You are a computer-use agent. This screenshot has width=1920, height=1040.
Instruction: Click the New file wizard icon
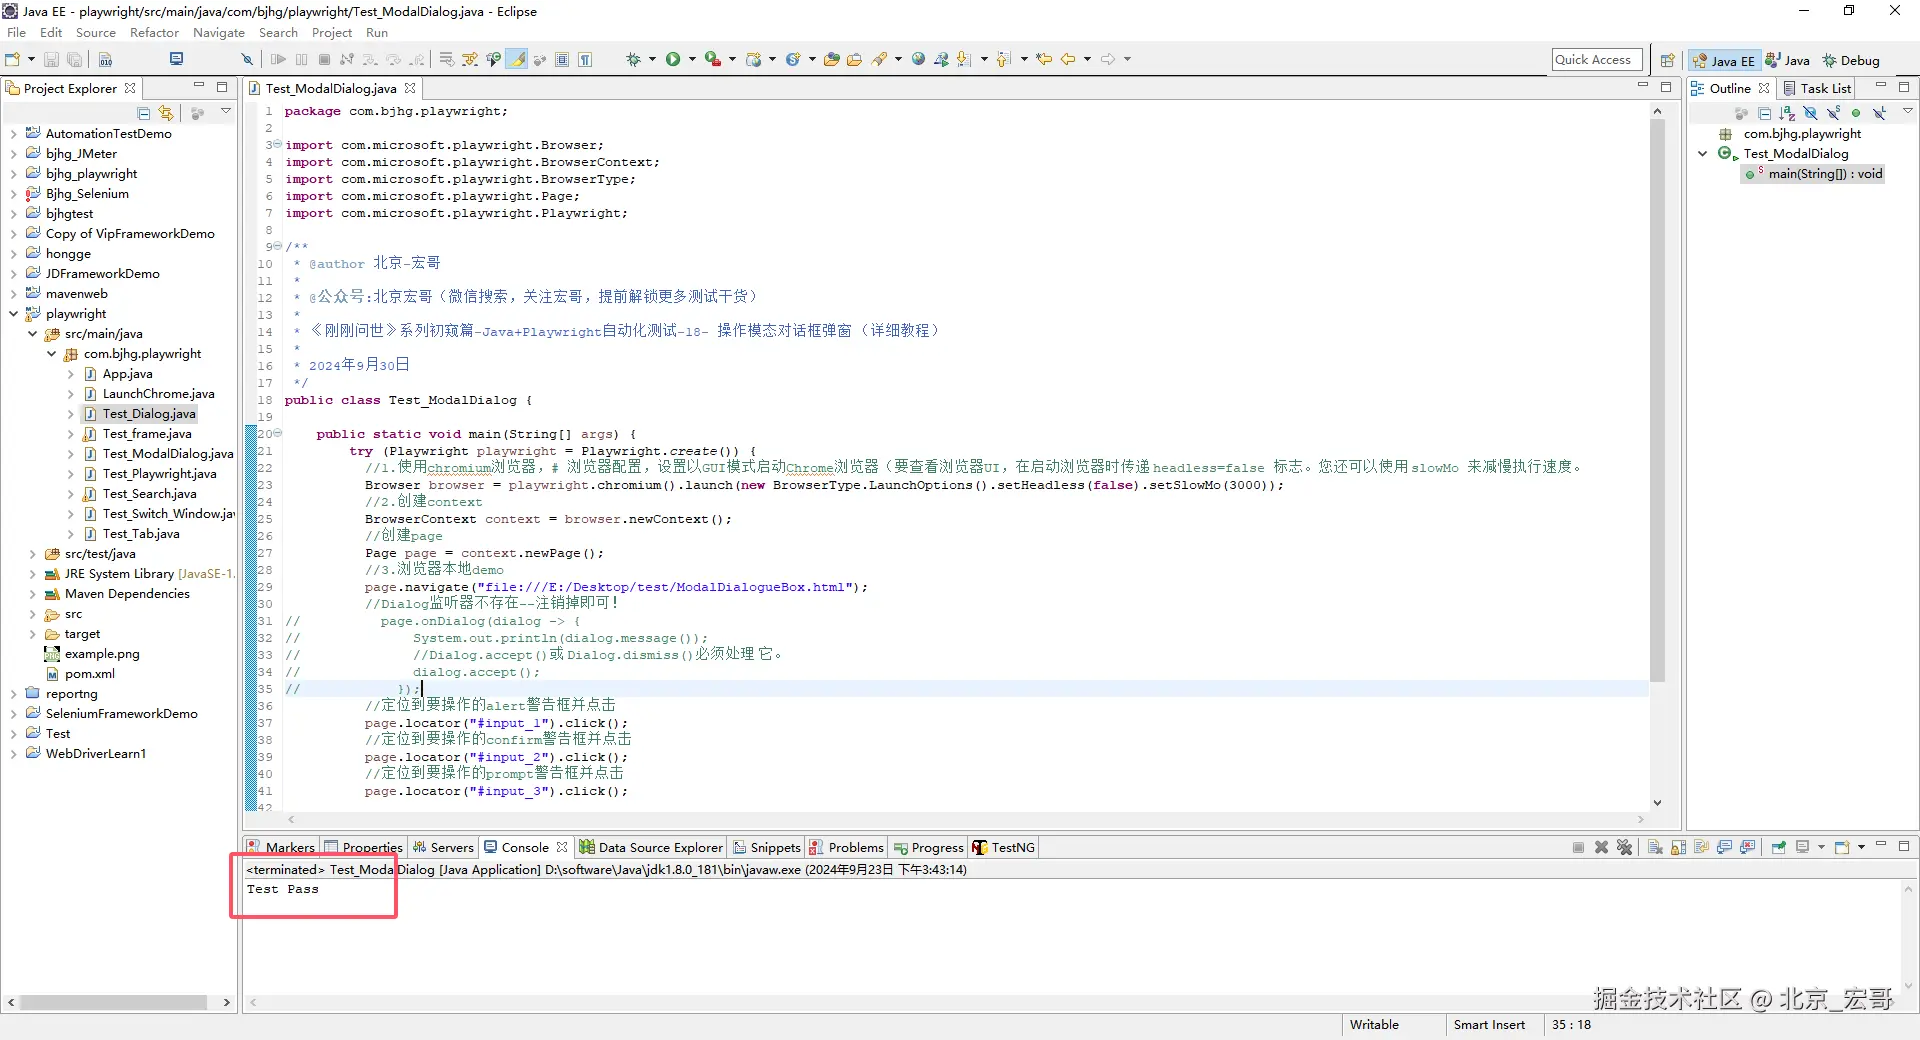click(13, 59)
